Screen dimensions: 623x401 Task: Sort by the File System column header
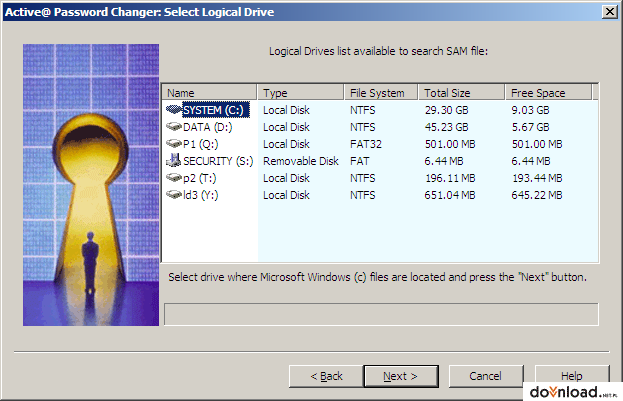point(381,93)
